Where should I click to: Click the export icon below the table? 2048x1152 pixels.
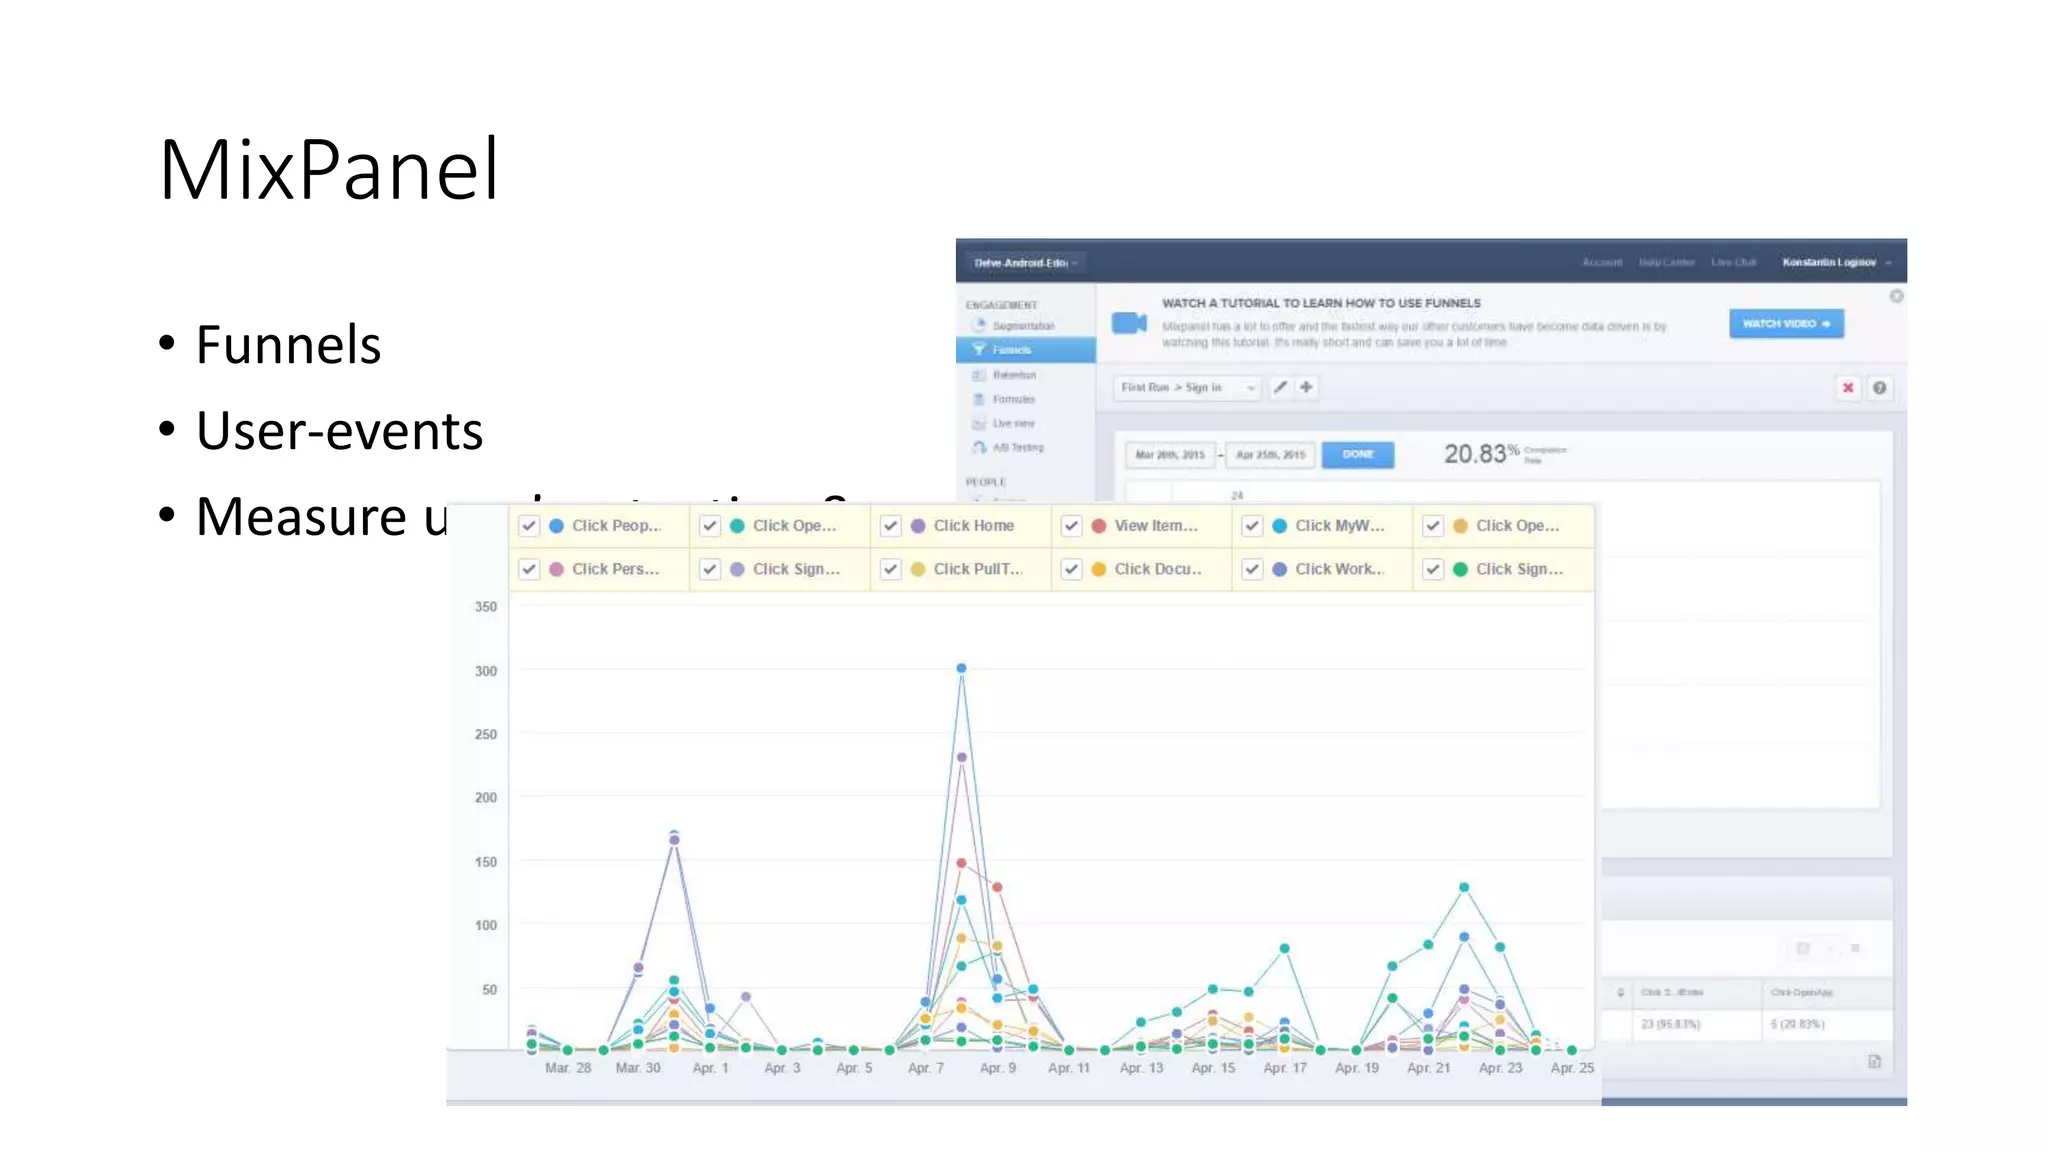tap(1875, 1061)
